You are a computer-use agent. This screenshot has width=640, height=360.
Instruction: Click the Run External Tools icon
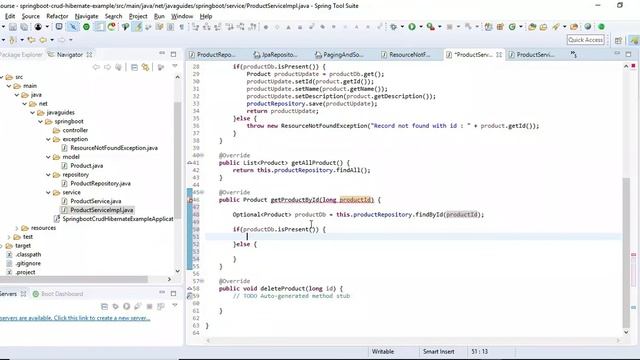click(x=431, y=27)
